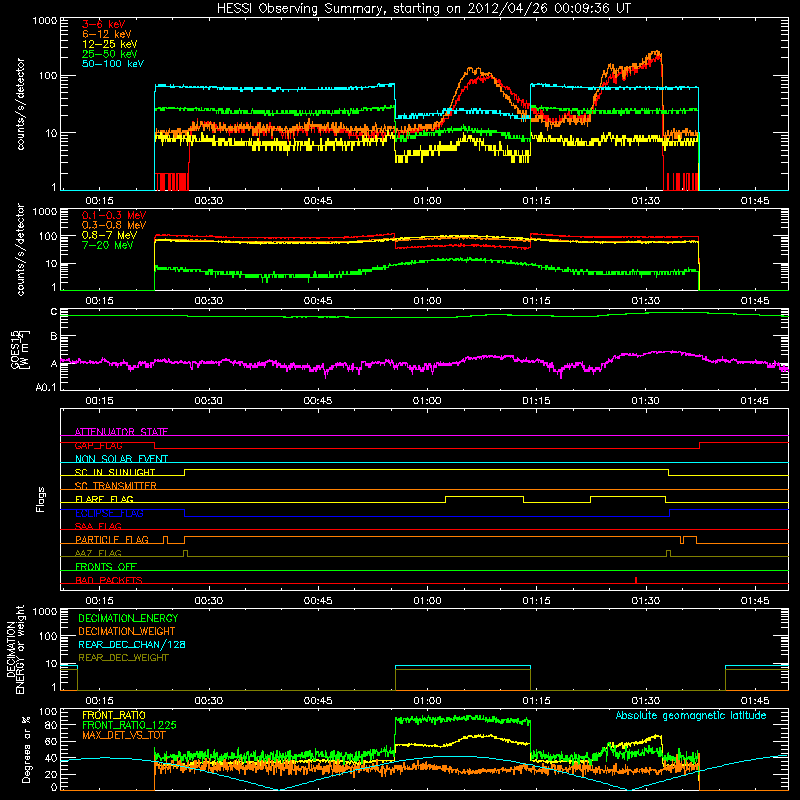Pick the 12-25 keV legend label
800x800 pixels.
[x=110, y=44]
